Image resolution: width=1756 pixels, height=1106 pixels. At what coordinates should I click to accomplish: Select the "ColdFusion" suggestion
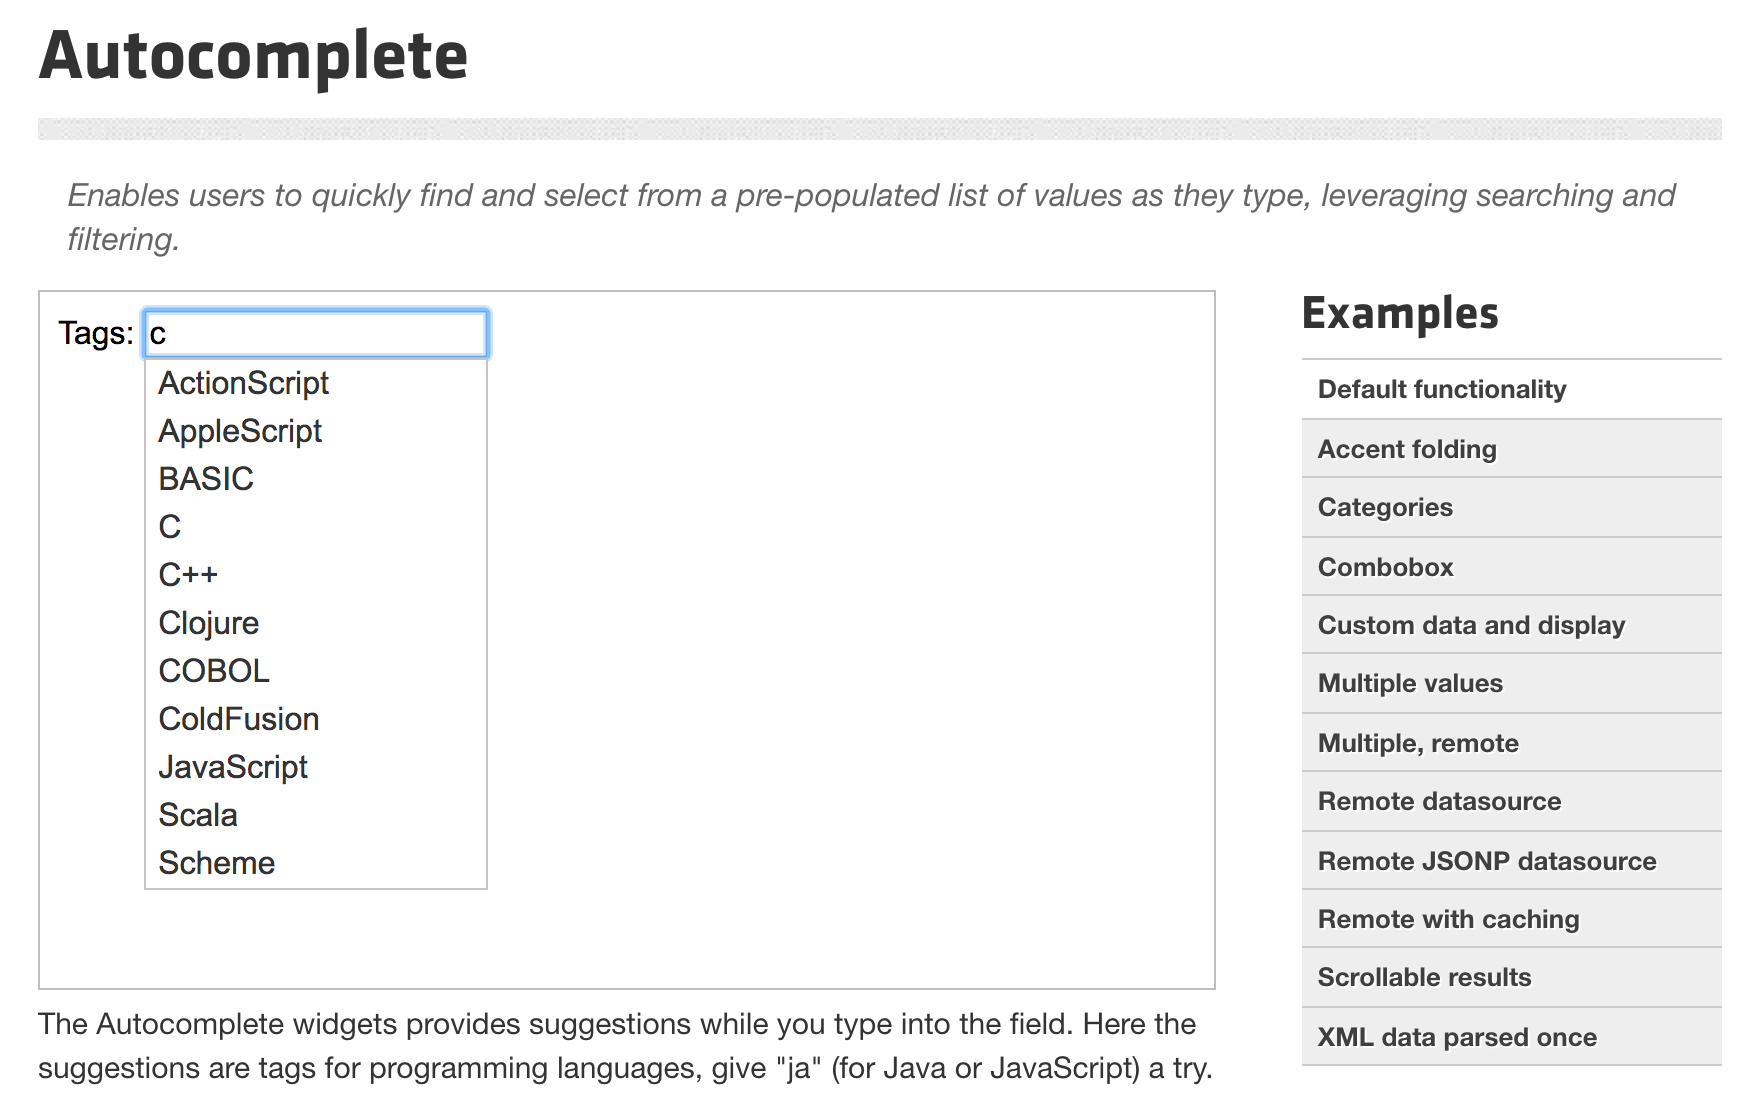coord(238,718)
